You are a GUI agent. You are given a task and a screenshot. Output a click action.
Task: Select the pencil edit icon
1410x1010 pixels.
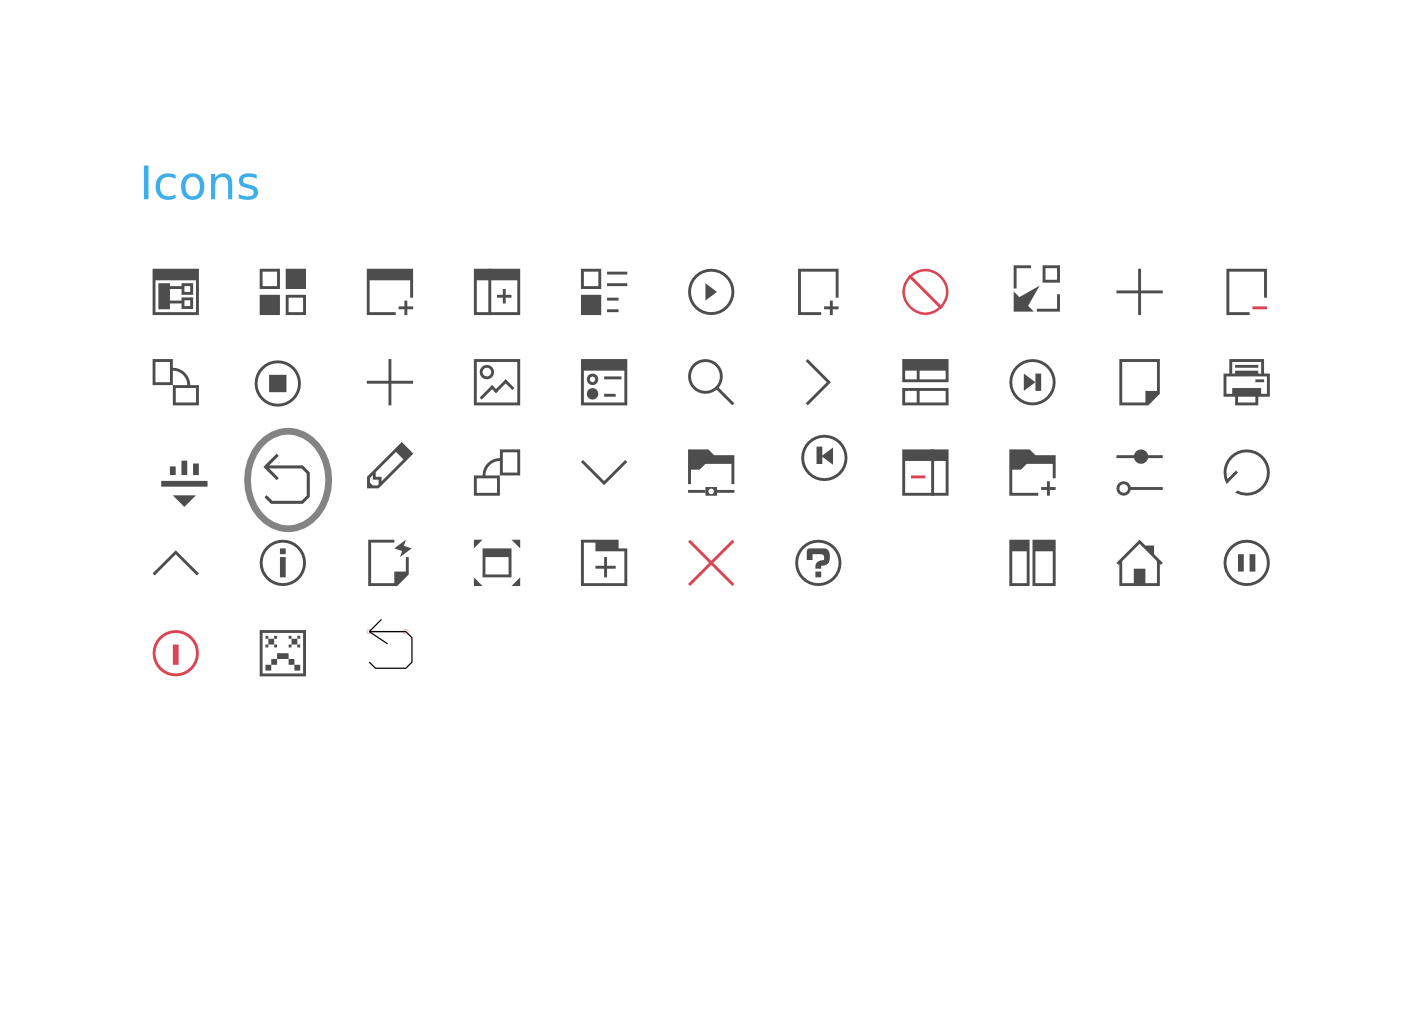click(x=390, y=465)
